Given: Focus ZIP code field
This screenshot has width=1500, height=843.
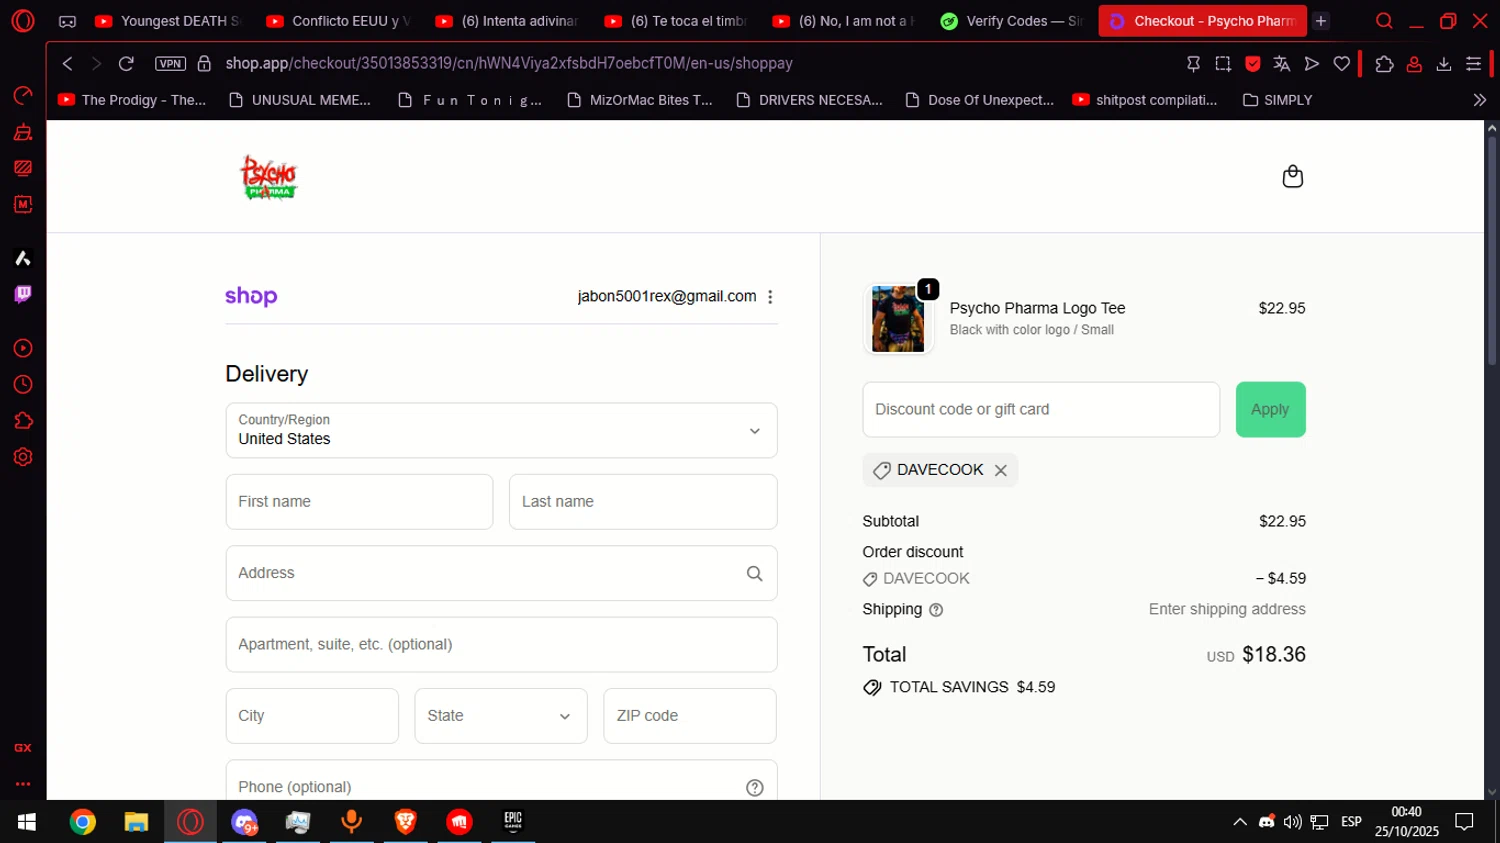Looking at the screenshot, I should tap(690, 716).
